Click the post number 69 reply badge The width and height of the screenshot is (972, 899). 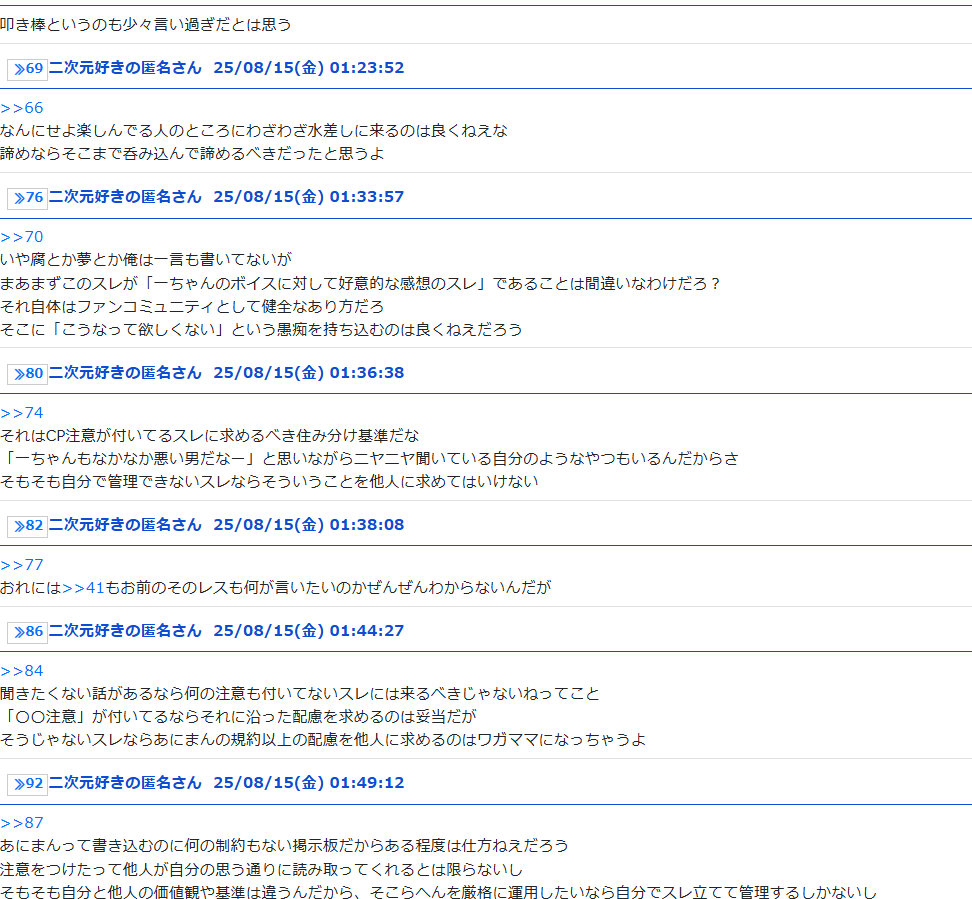tap(28, 69)
